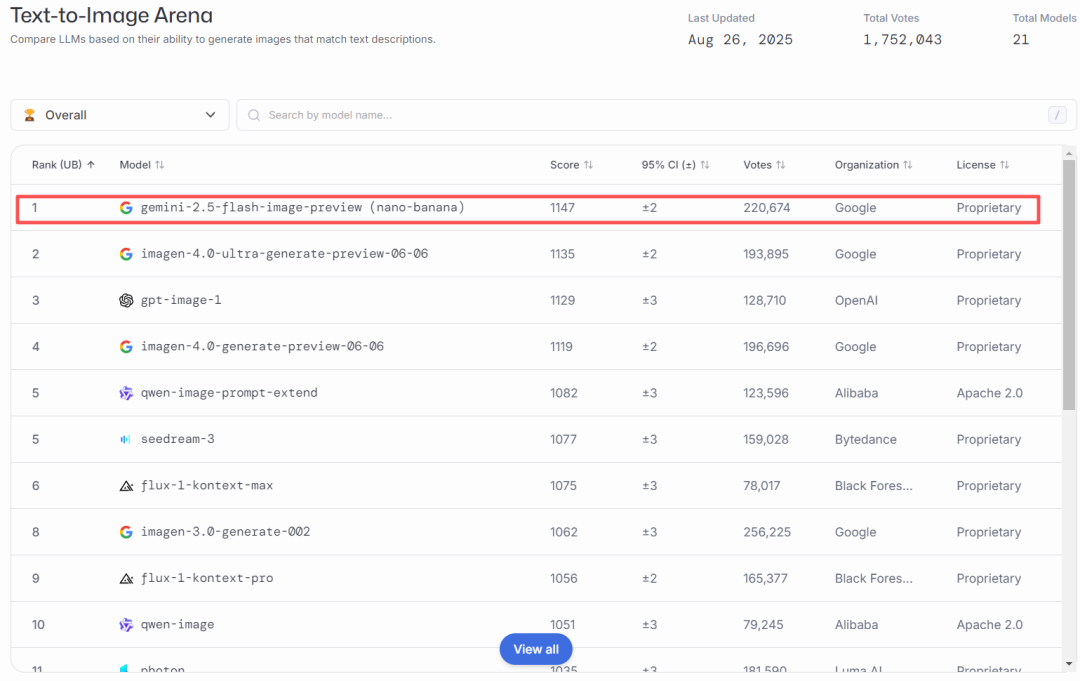This screenshot has height=681, width=1080.
Task: Click the table's vertical scrollbar thumb
Action: coord(1069,285)
